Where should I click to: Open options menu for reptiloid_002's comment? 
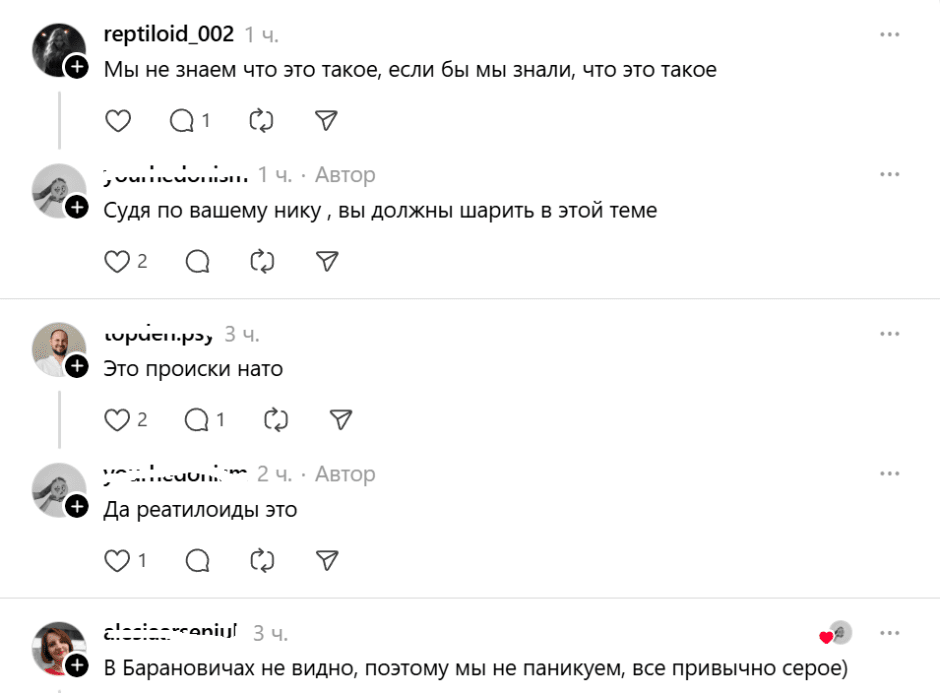(x=890, y=33)
